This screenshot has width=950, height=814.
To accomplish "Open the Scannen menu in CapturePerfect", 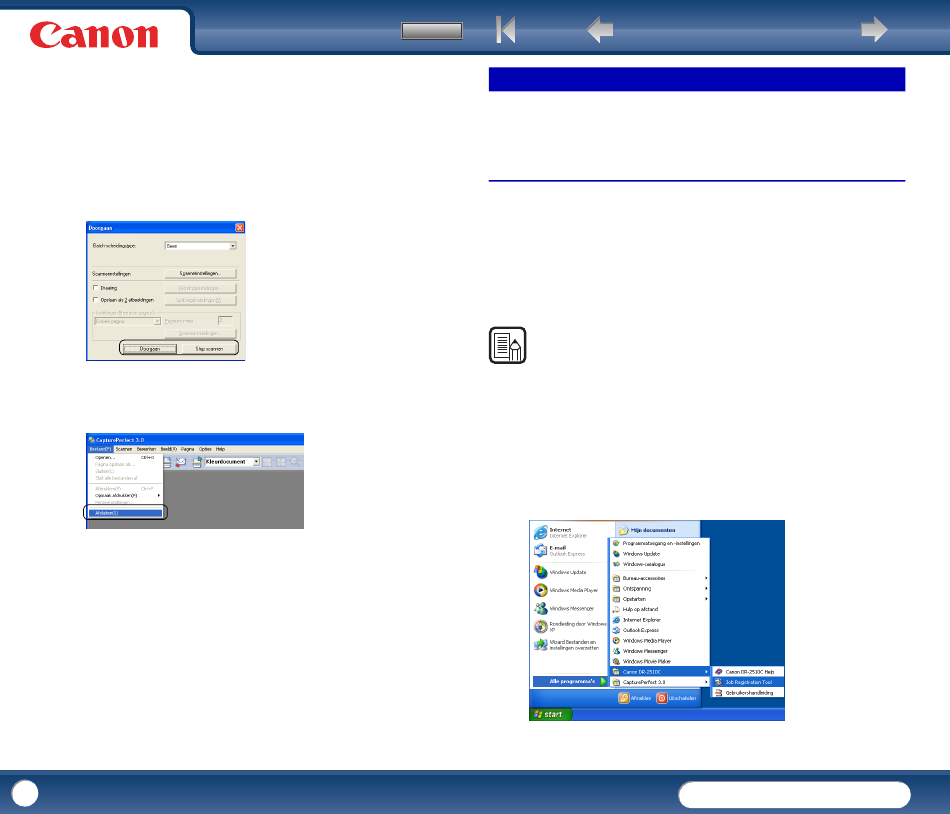I will (x=124, y=449).
